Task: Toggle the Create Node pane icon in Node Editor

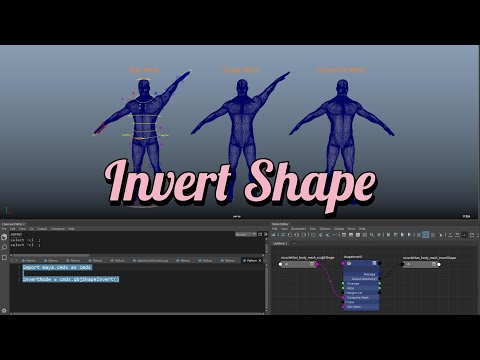Action: [273, 235]
